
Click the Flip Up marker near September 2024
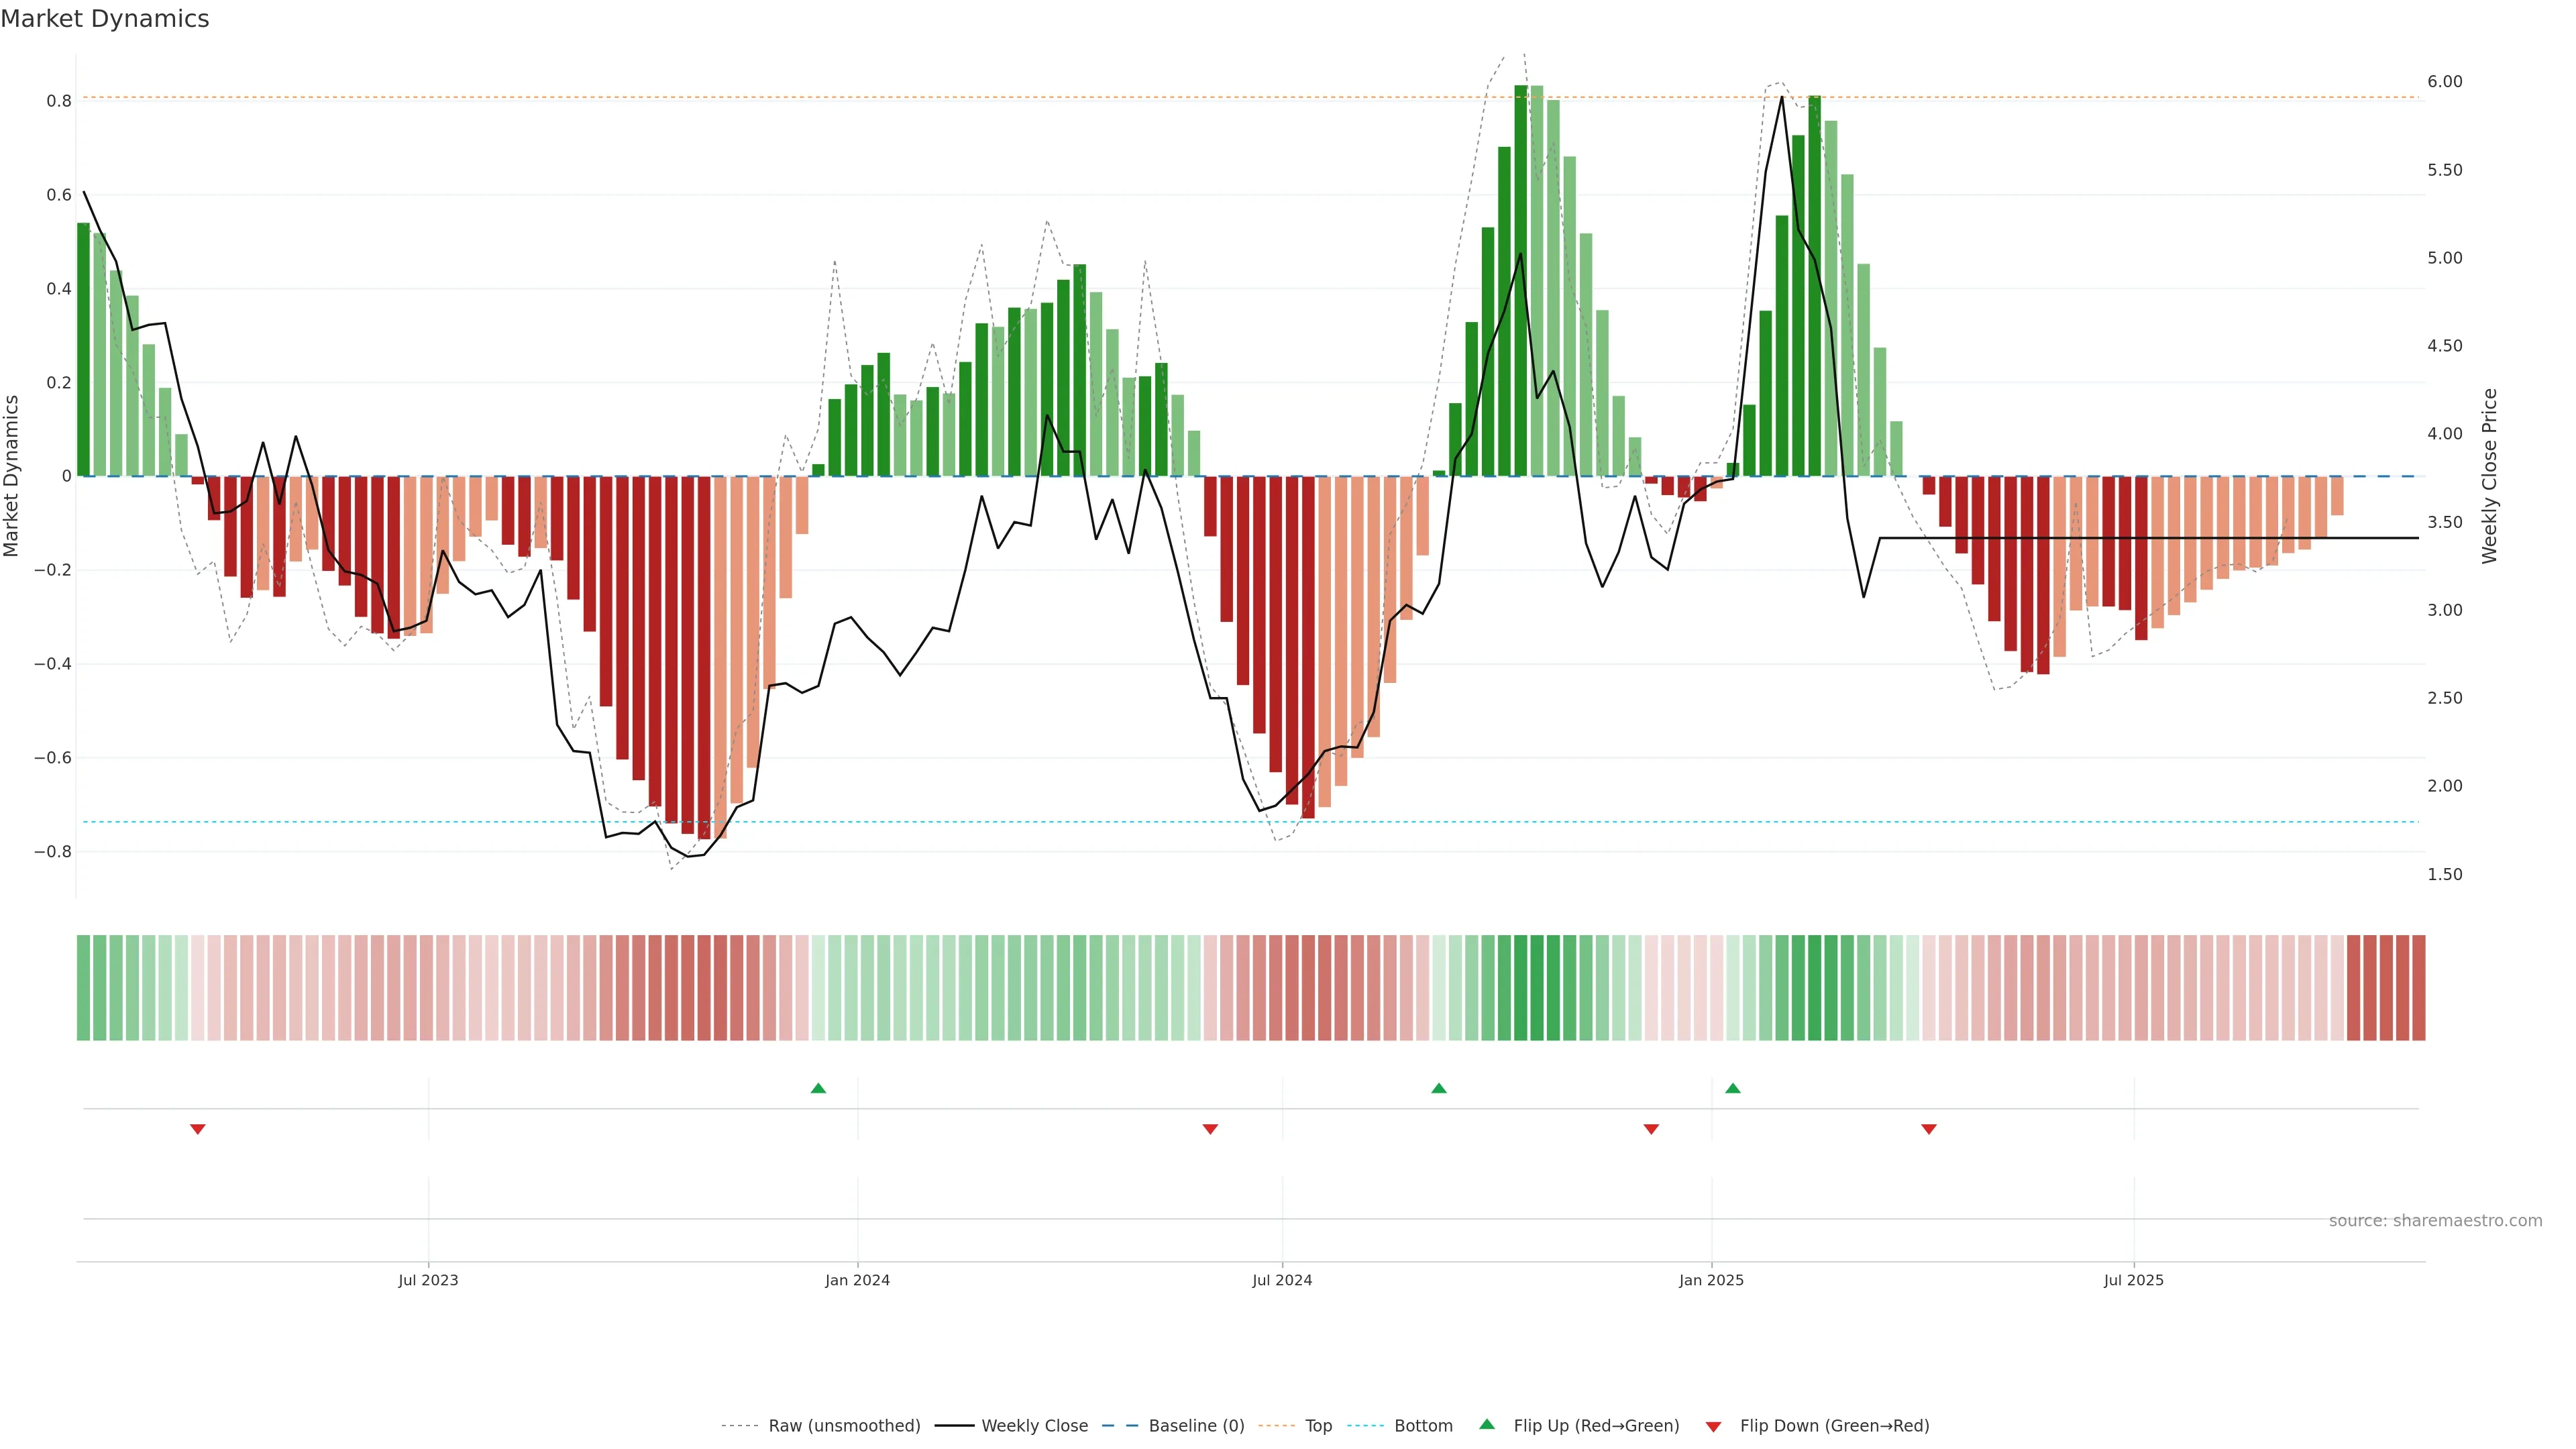(x=1439, y=1088)
